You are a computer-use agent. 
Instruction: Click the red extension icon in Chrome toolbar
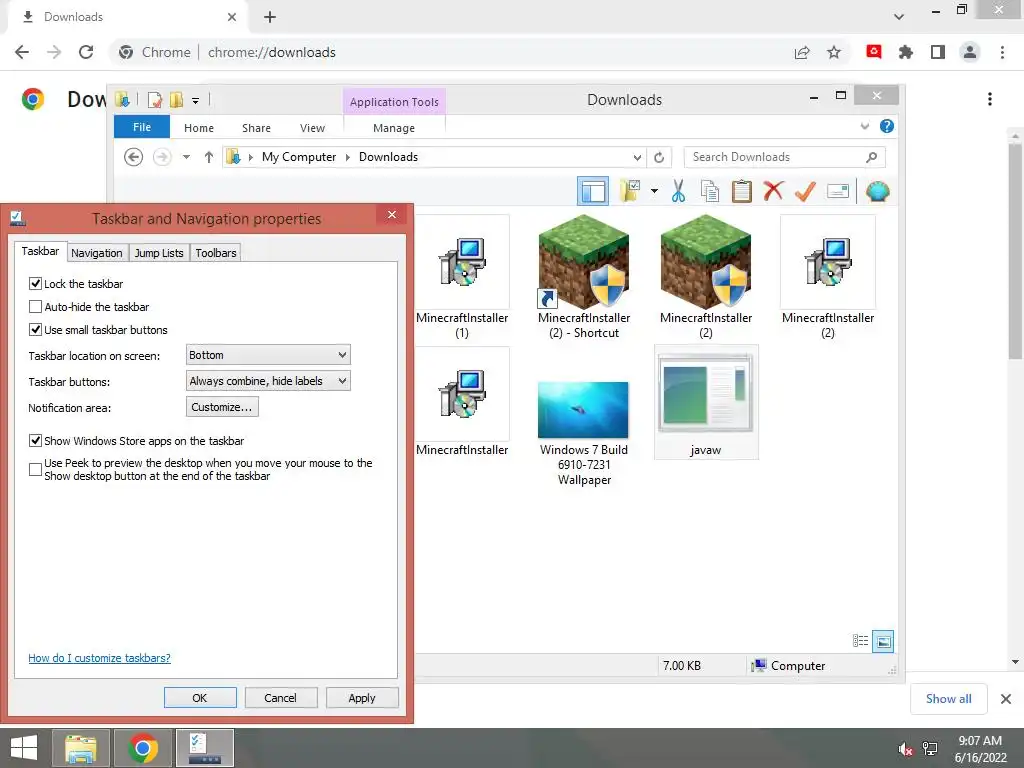point(874,52)
